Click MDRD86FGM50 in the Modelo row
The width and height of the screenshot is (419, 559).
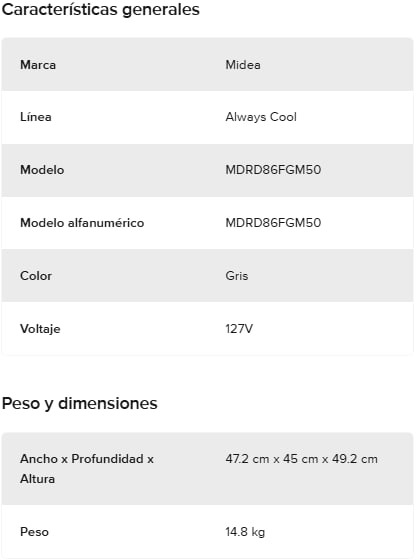coord(273,170)
